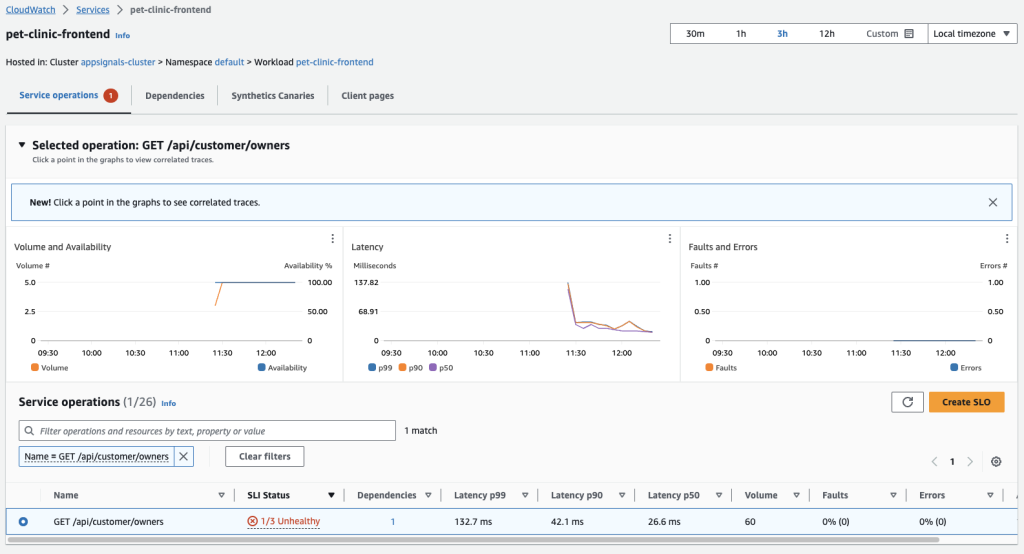1024x554 pixels.
Task: Click the purple p50 legend swatch
Action: pyautogui.click(x=432, y=367)
